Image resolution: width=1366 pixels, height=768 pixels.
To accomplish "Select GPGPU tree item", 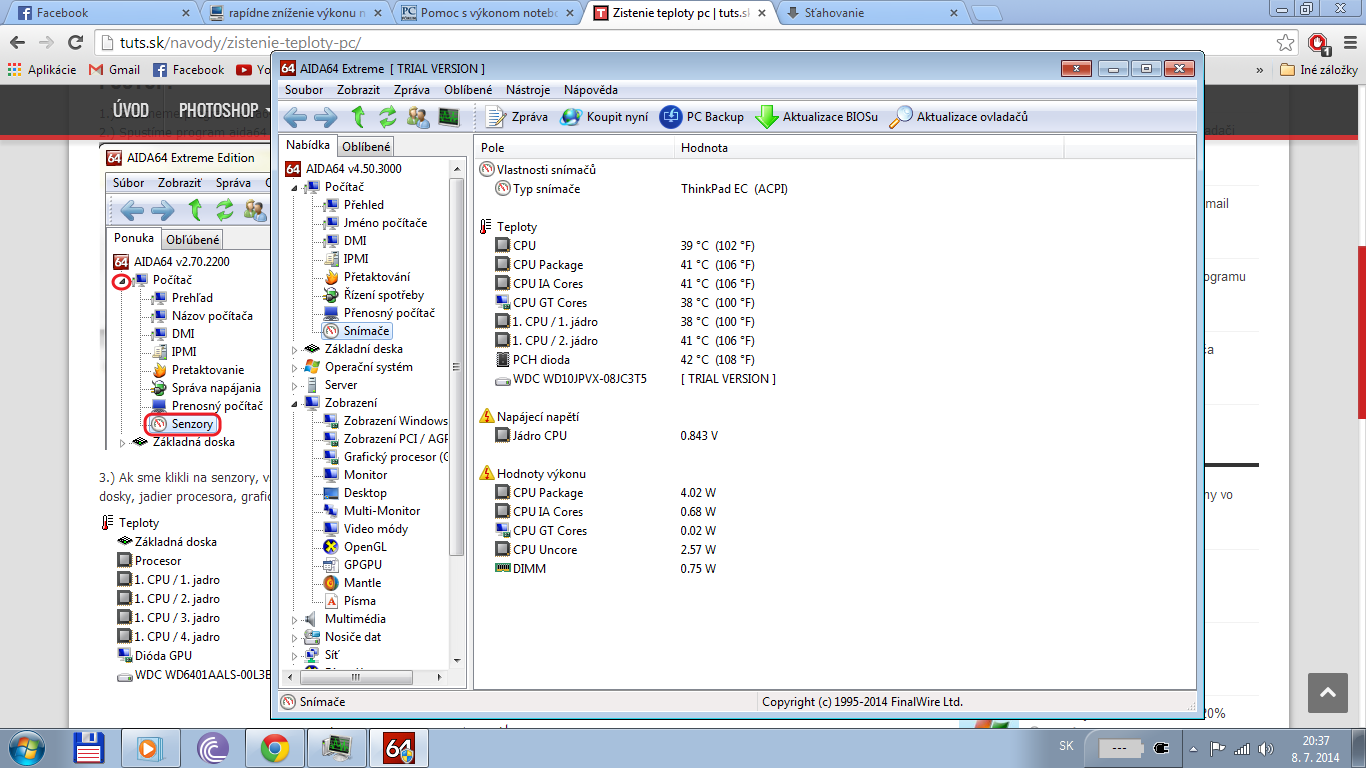I will coord(363,565).
